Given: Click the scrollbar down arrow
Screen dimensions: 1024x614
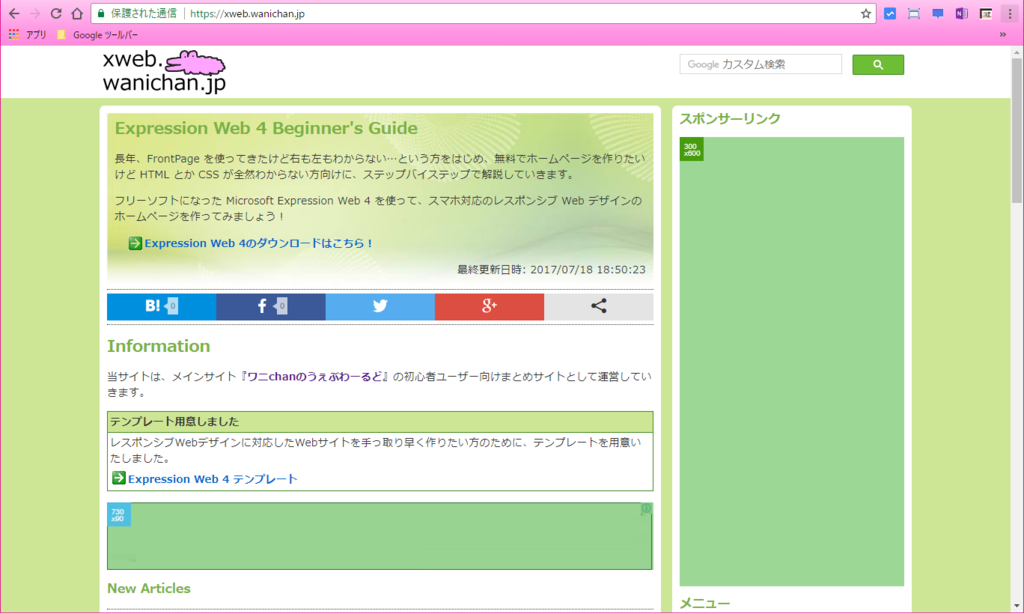Looking at the screenshot, I should [1017, 606].
